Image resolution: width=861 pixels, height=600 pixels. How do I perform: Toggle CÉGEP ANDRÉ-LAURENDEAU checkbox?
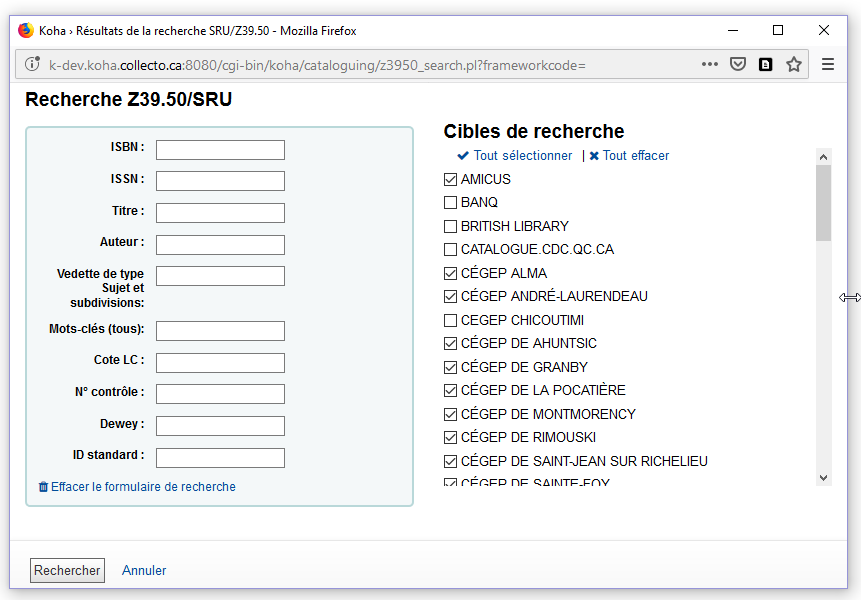coord(450,296)
